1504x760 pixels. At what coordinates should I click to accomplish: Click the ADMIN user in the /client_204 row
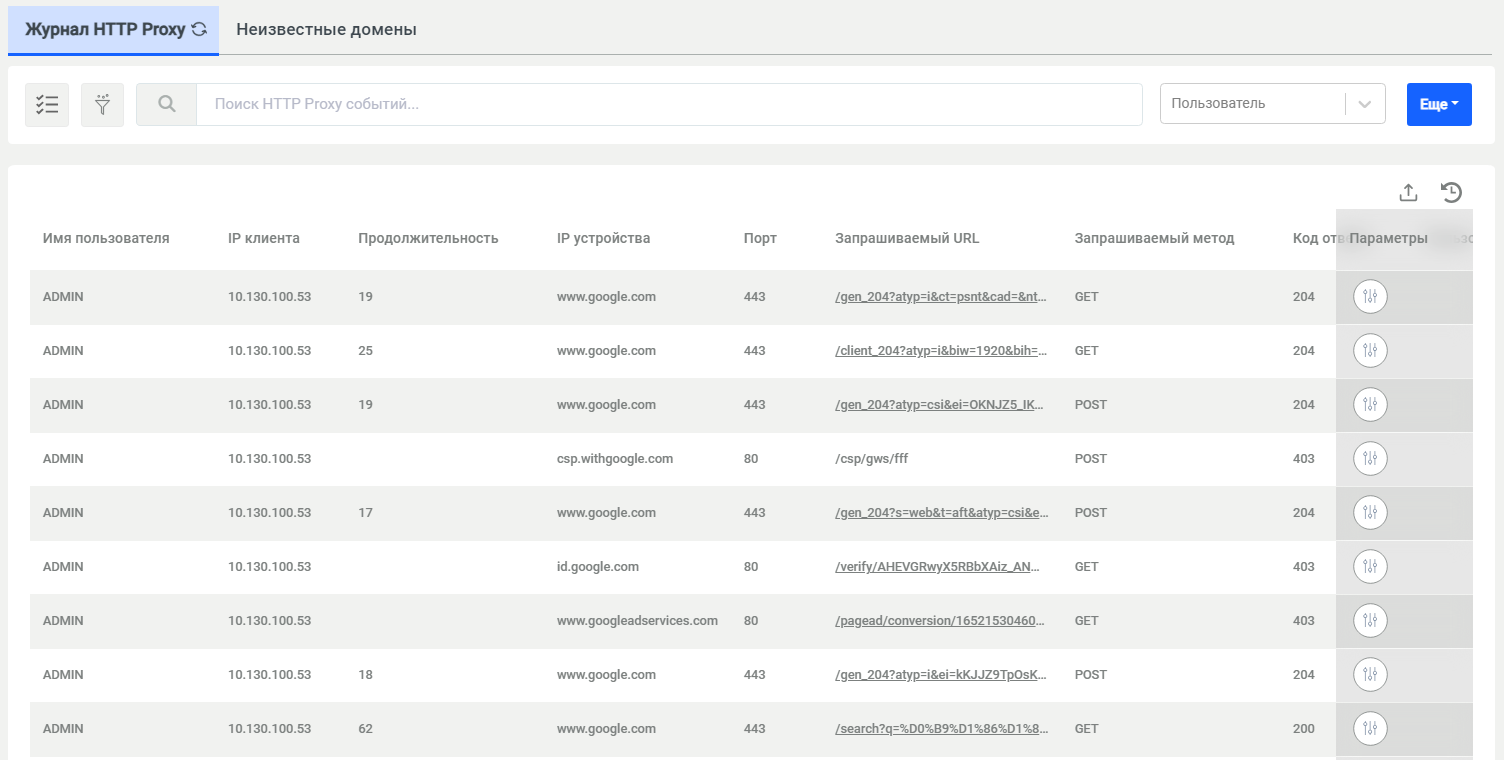(x=63, y=351)
